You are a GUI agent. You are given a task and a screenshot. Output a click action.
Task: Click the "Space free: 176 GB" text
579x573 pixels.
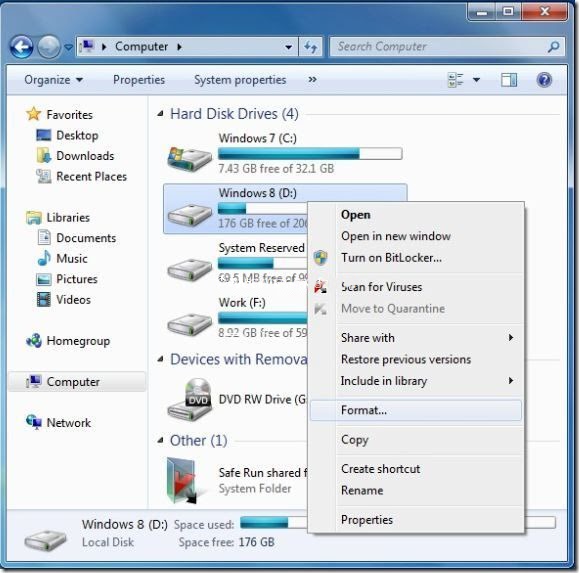(x=226, y=542)
